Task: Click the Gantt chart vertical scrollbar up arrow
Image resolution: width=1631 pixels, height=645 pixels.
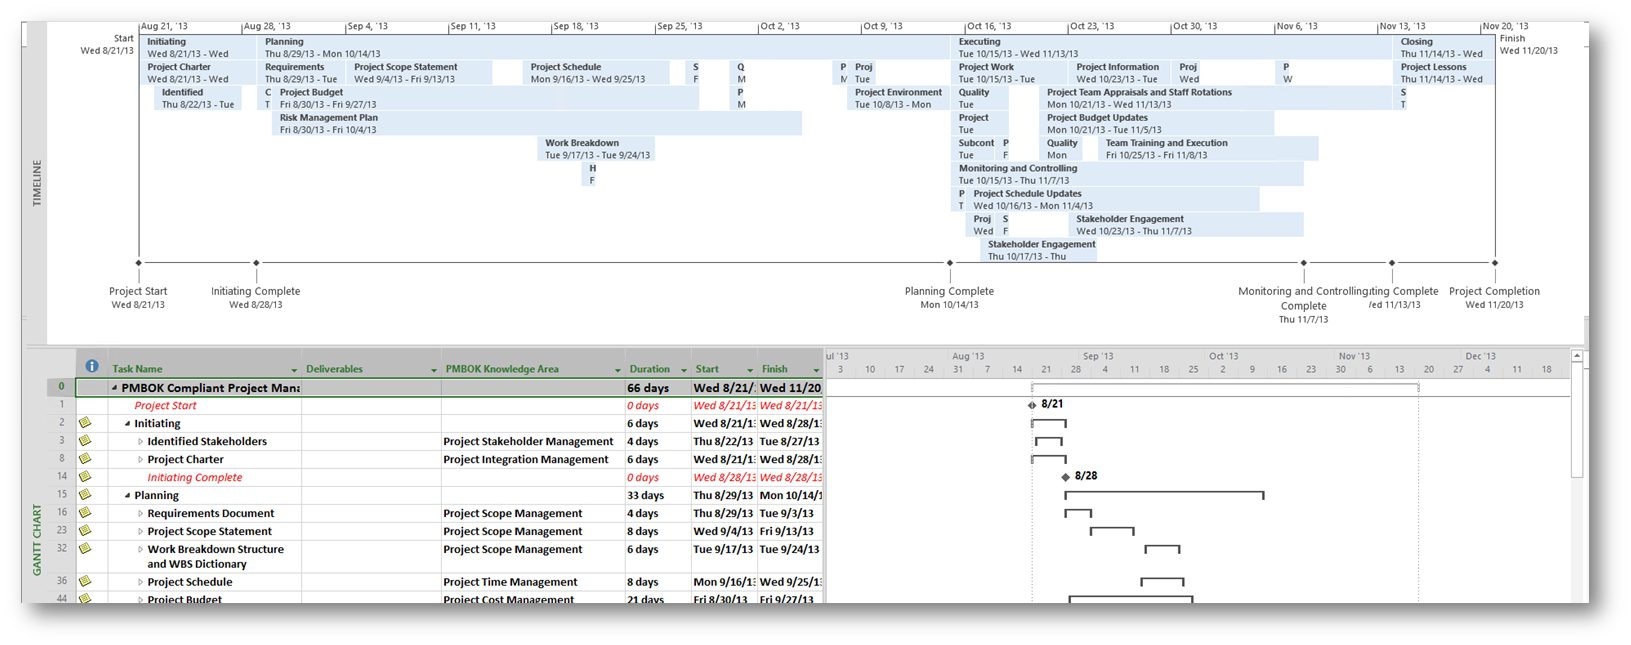Action: (1577, 356)
